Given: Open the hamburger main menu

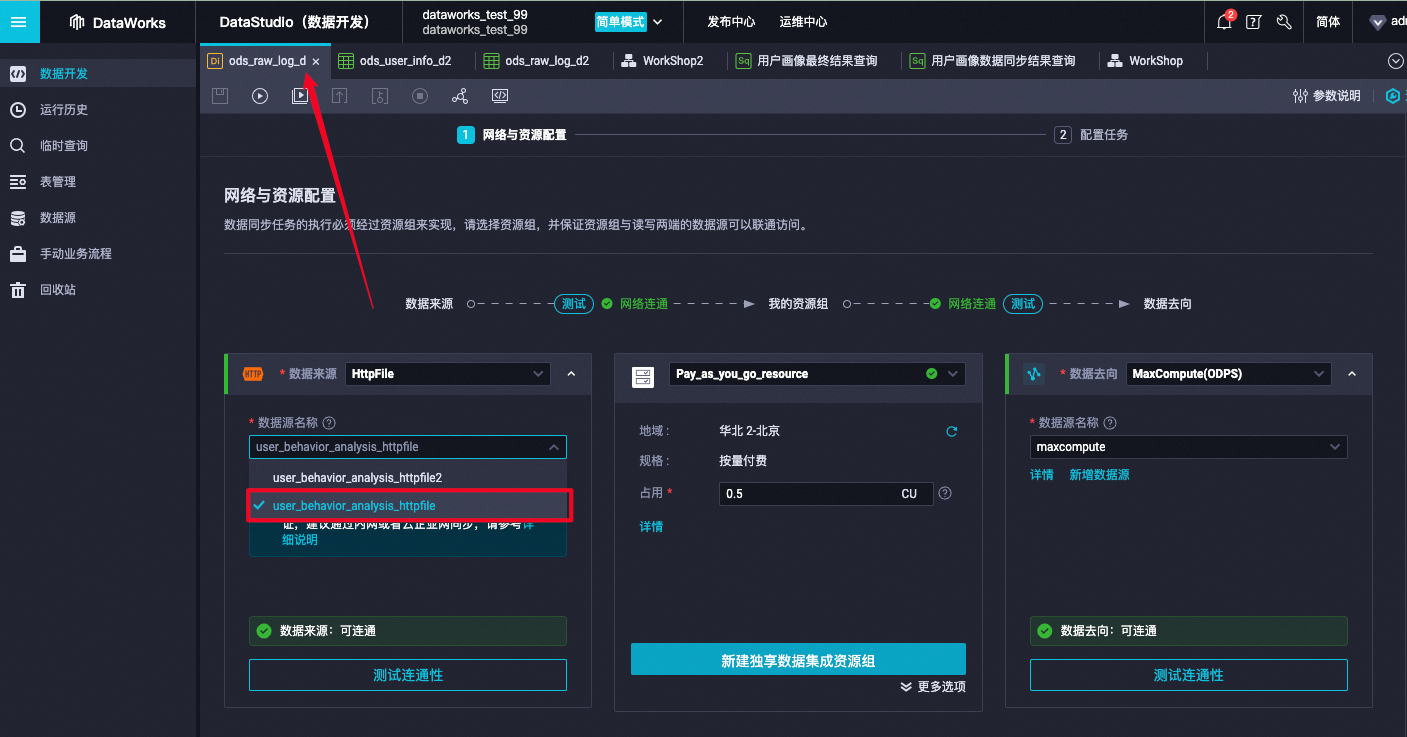Looking at the screenshot, I should click(x=19, y=21).
